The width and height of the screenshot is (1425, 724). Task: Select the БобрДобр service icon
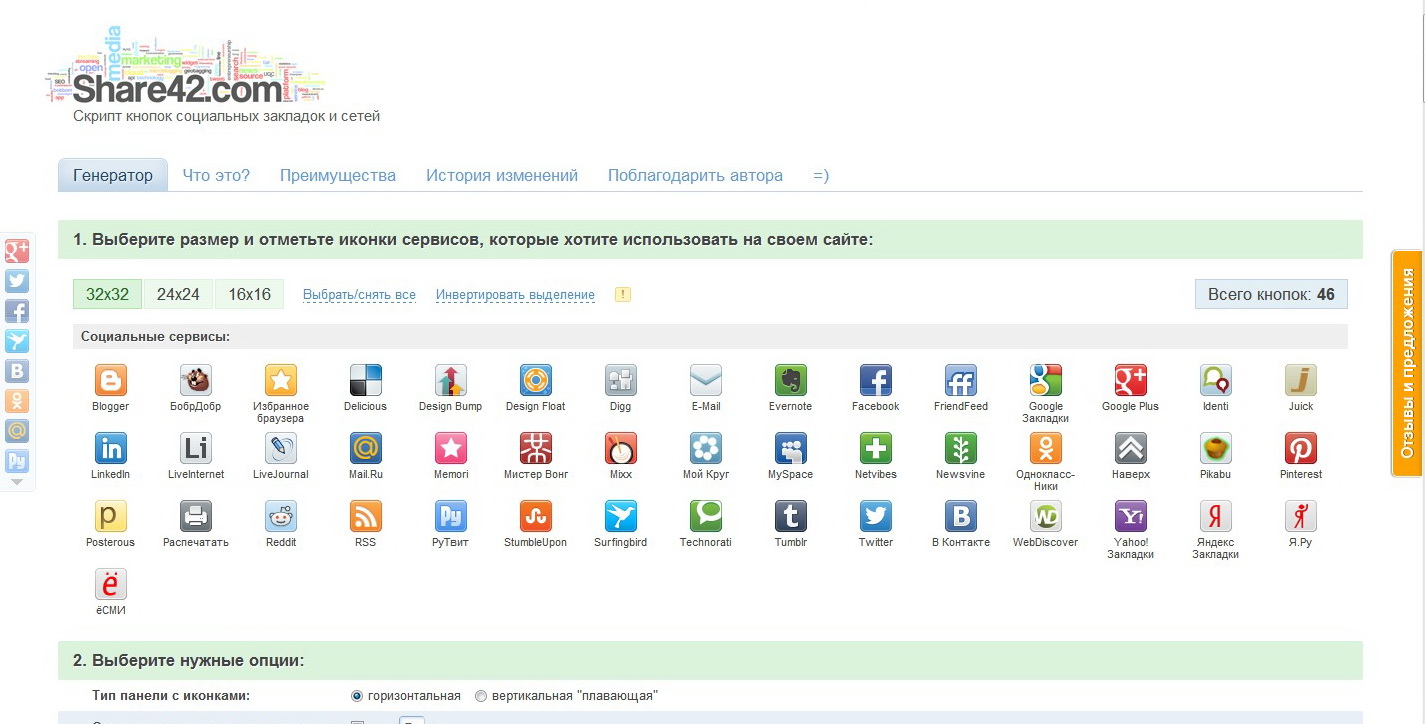point(196,380)
